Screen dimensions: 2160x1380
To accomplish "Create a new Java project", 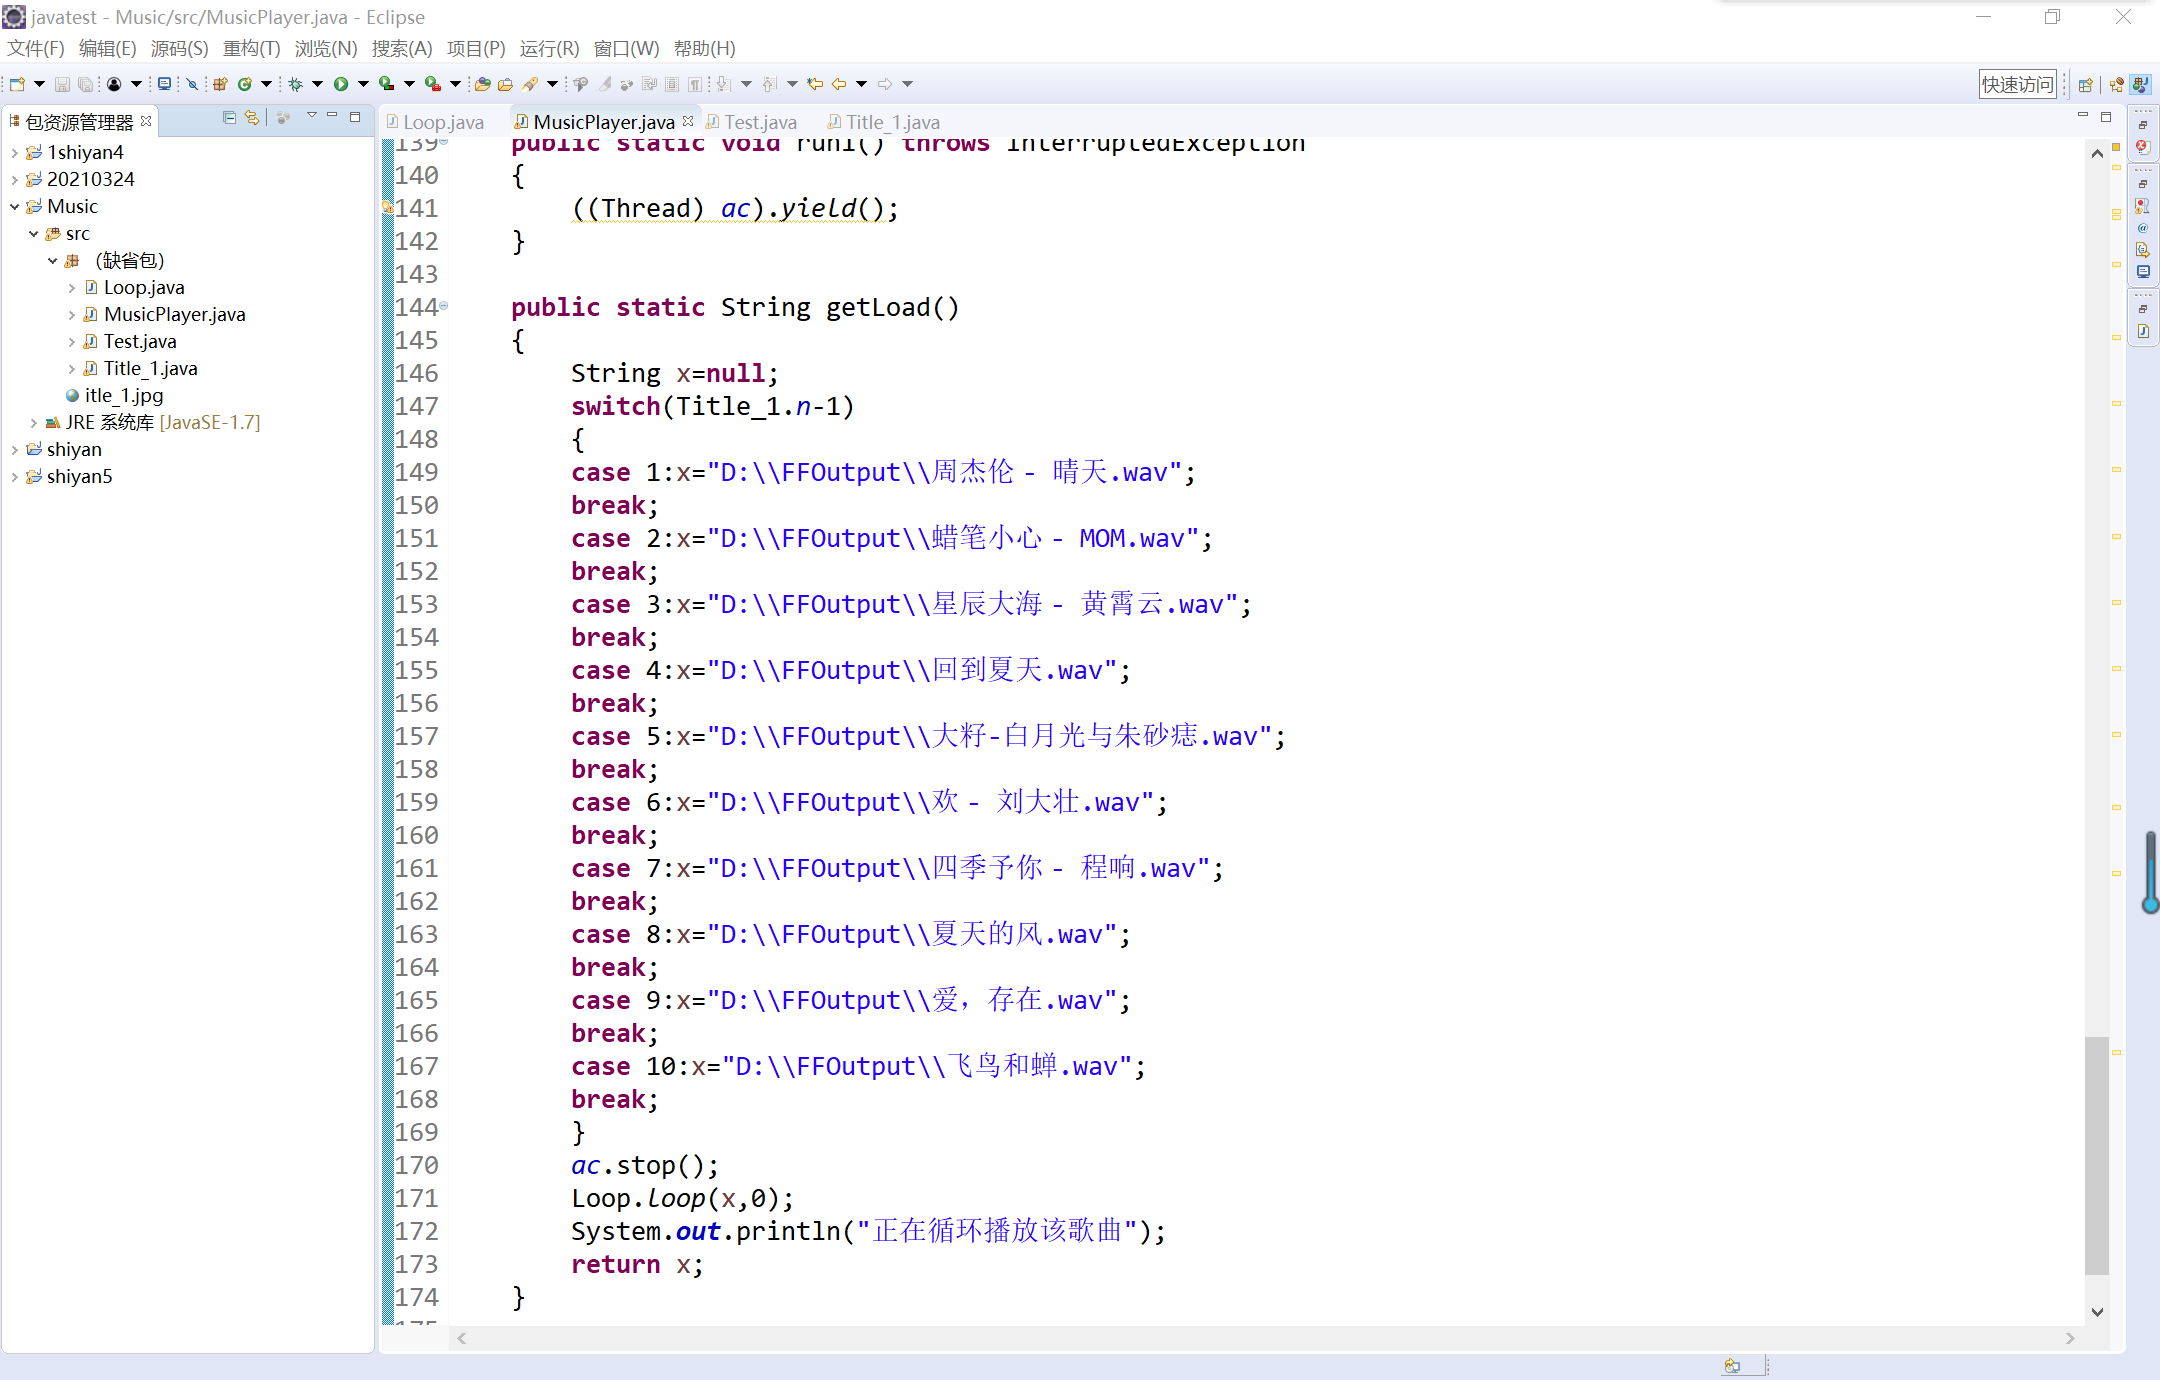I will coord(220,85).
